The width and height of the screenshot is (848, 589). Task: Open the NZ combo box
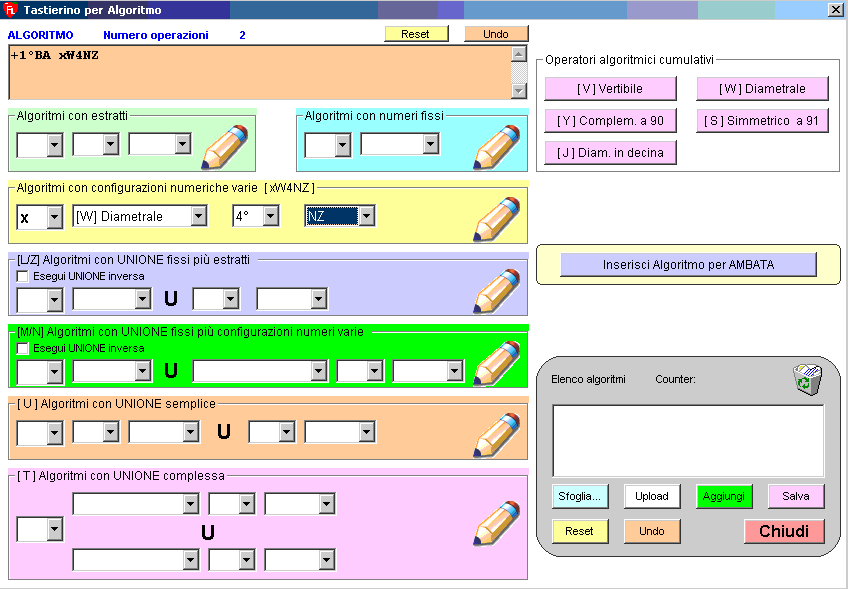click(366, 217)
